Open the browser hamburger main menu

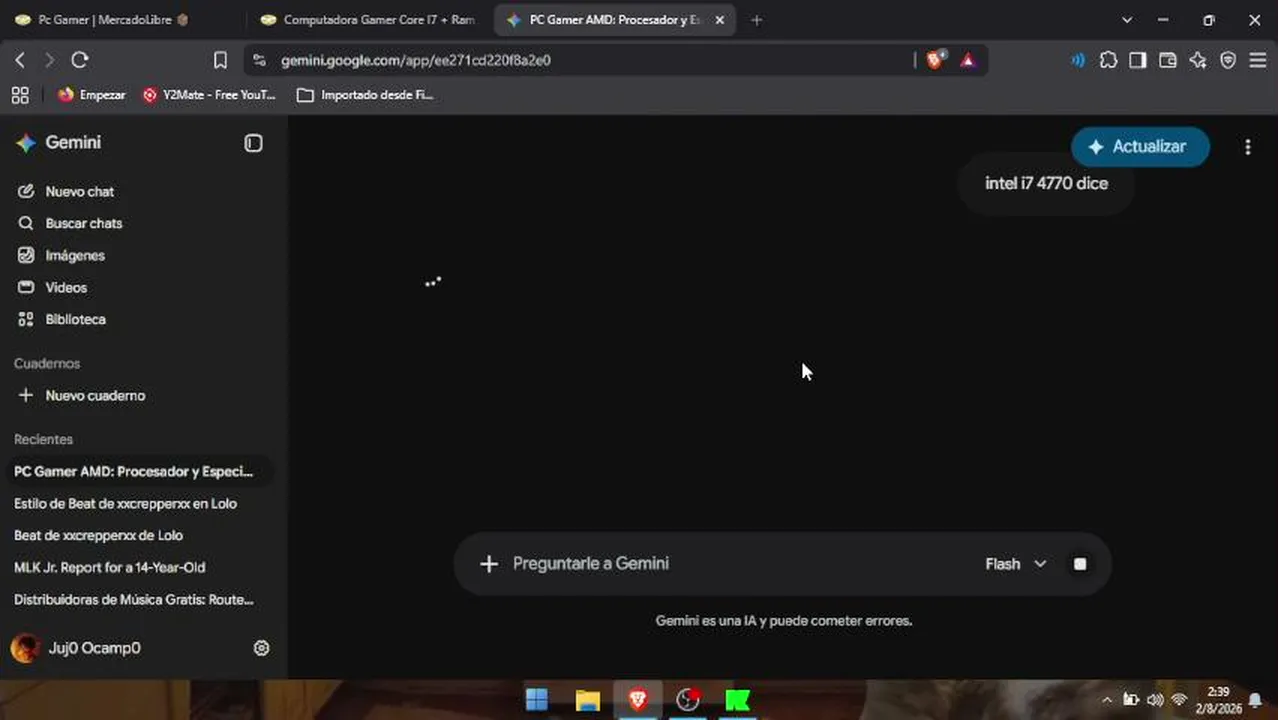coord(1257,60)
